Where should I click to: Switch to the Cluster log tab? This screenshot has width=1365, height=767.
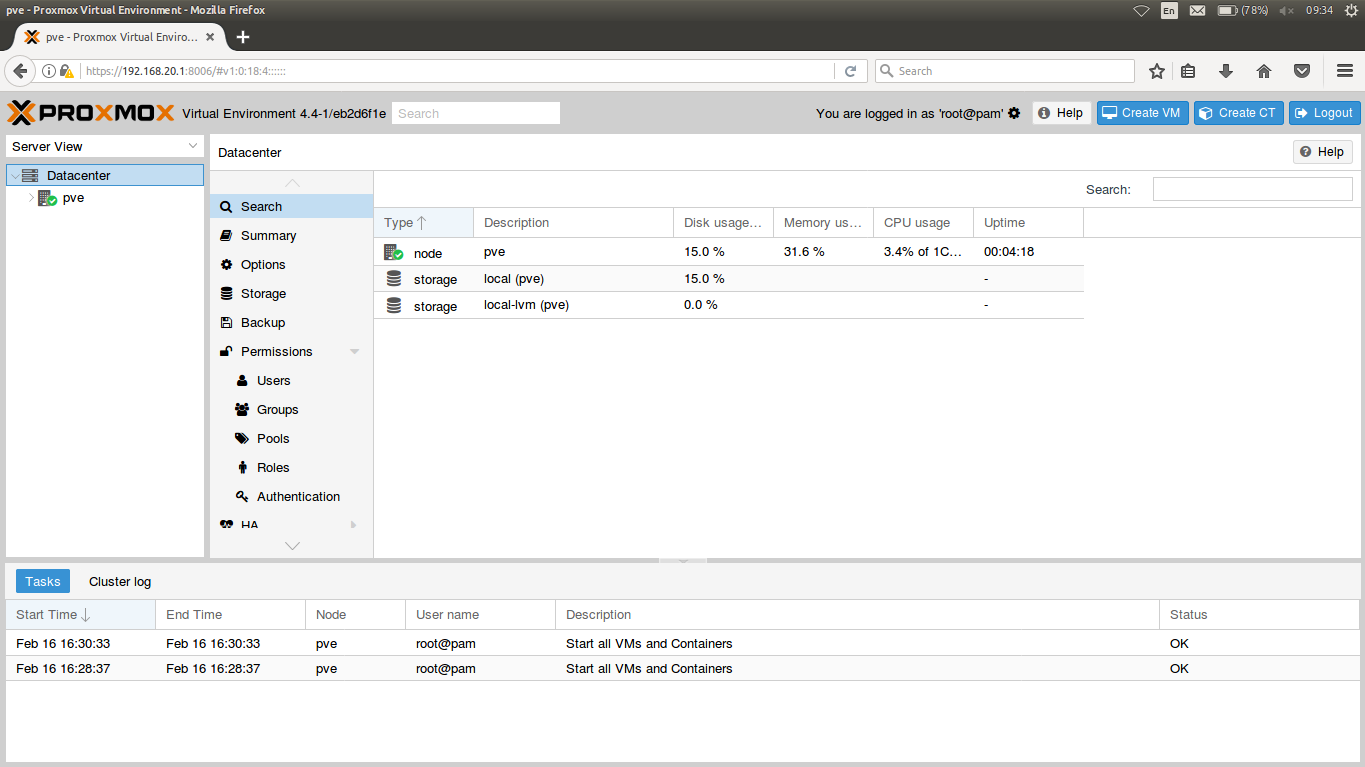(120, 581)
